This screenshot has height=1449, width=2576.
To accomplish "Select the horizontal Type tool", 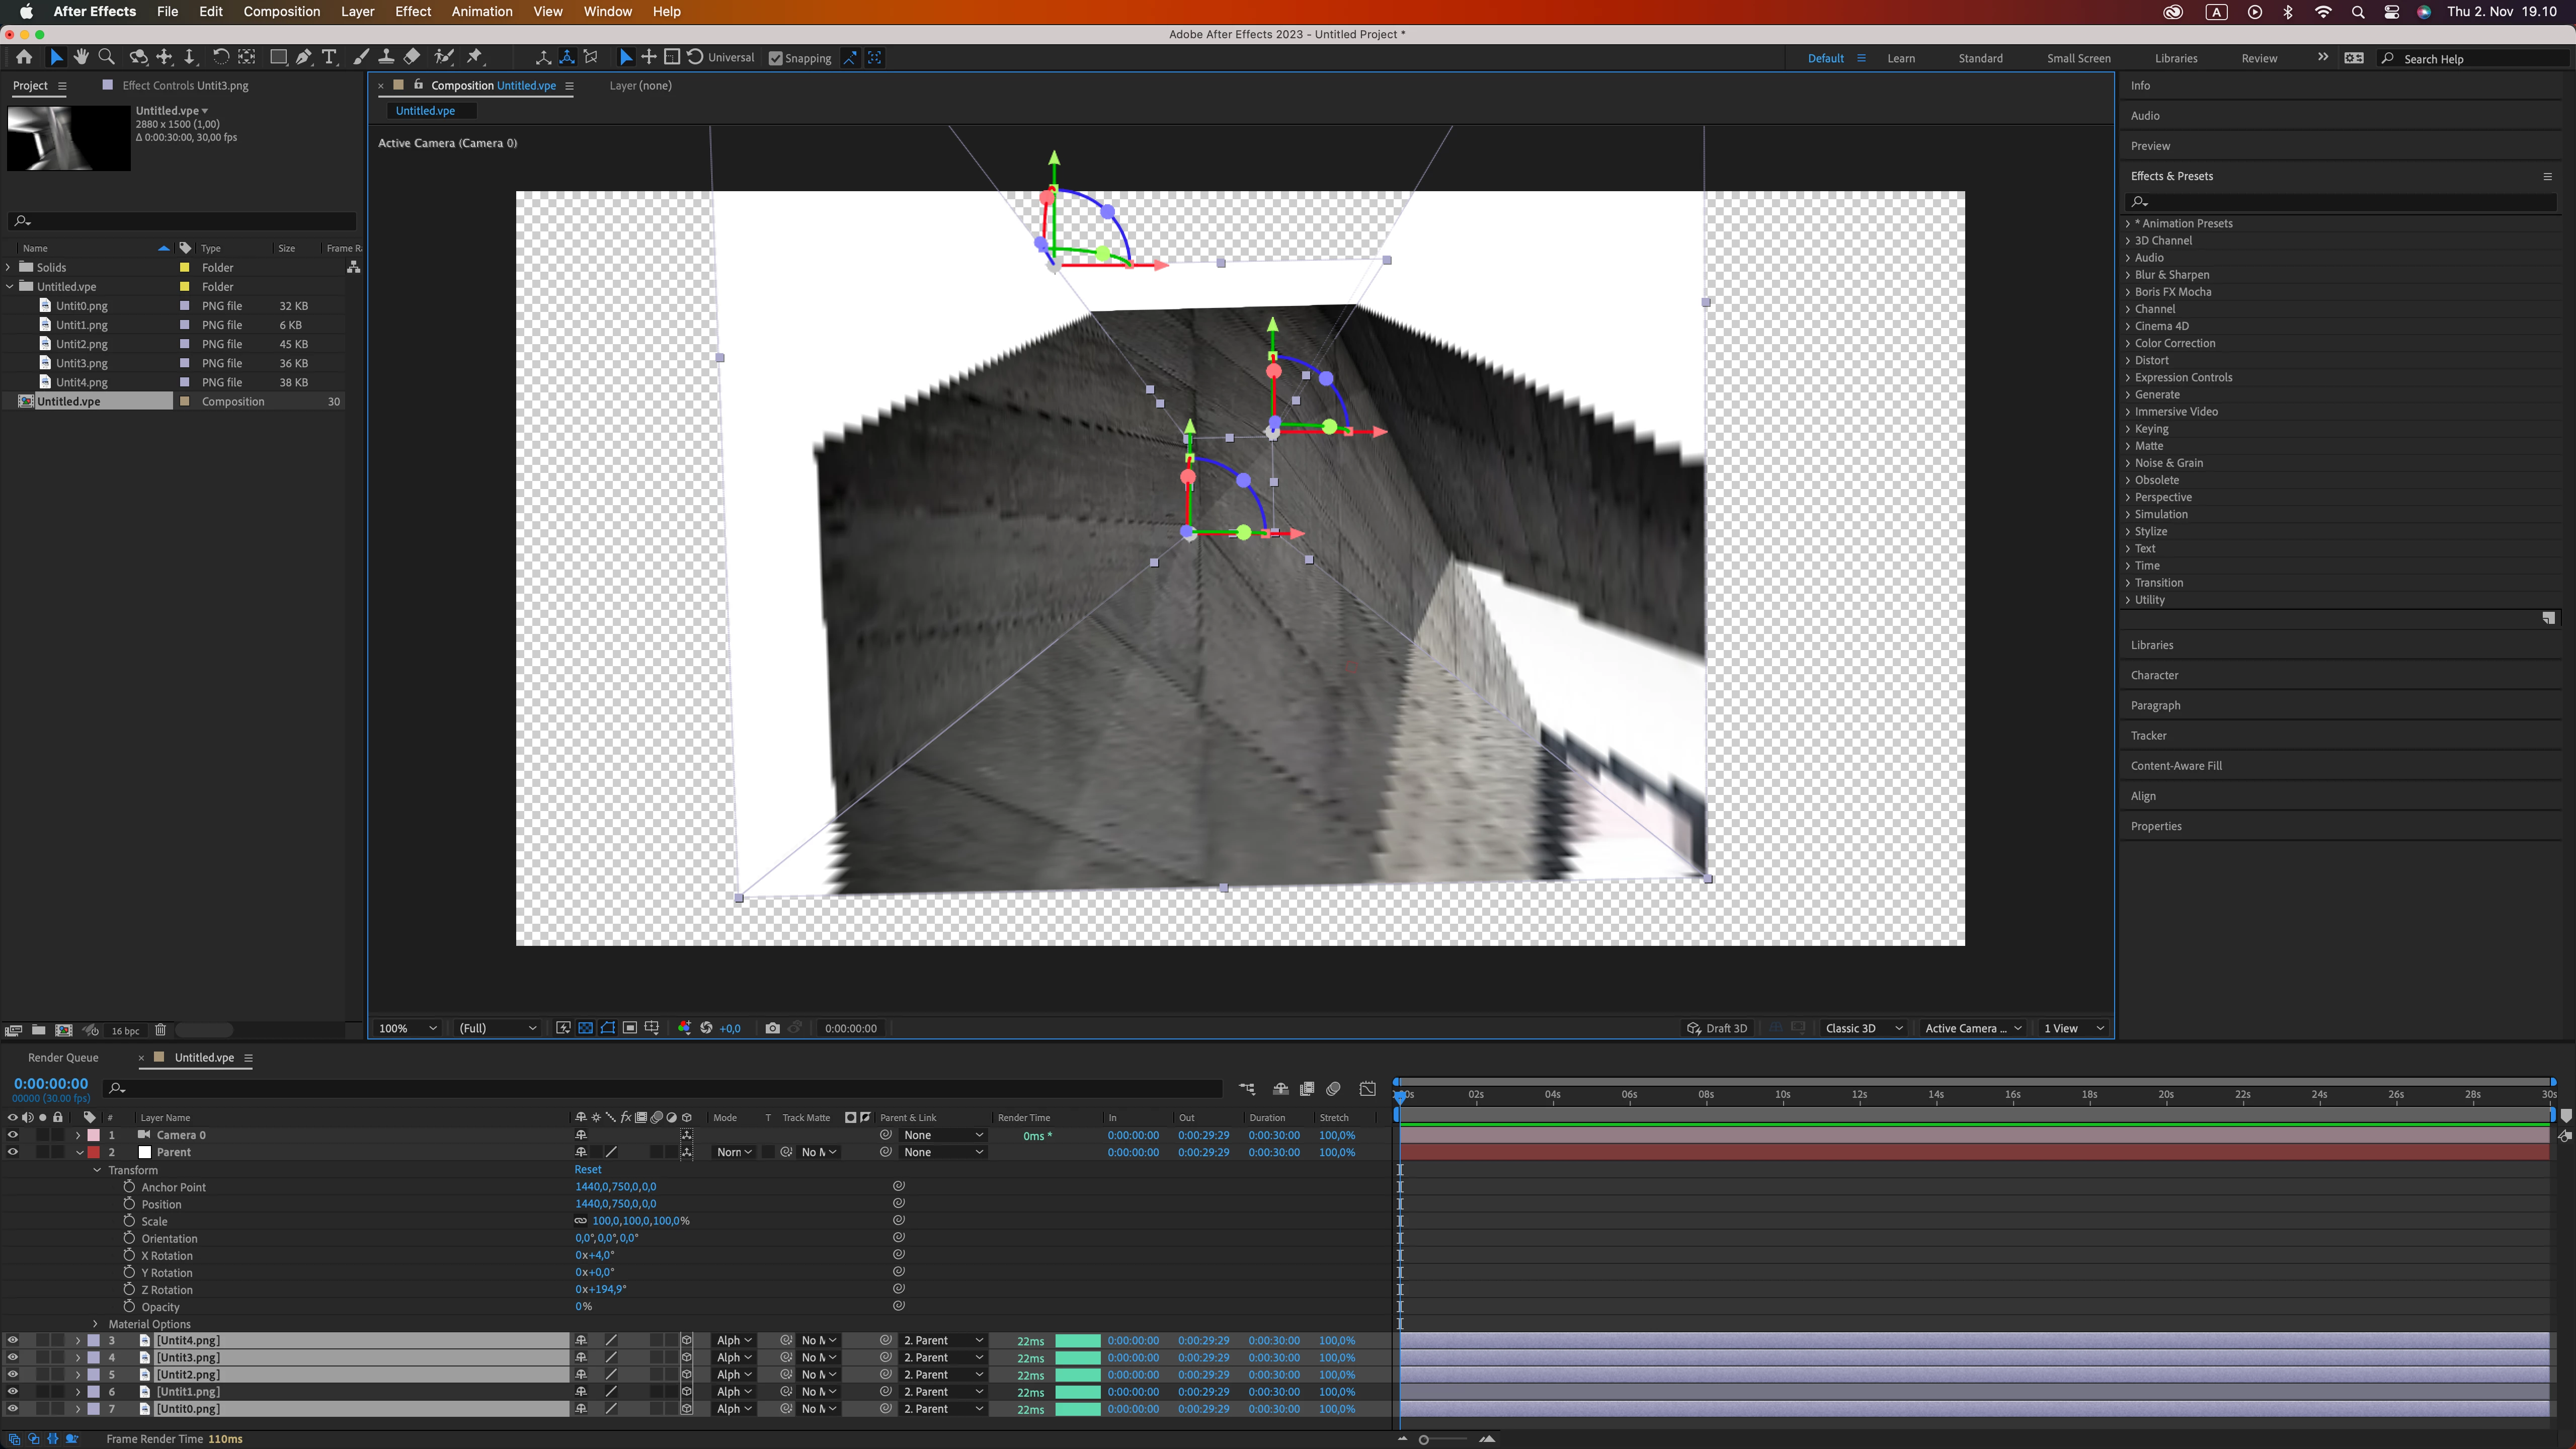I will click(x=329, y=57).
